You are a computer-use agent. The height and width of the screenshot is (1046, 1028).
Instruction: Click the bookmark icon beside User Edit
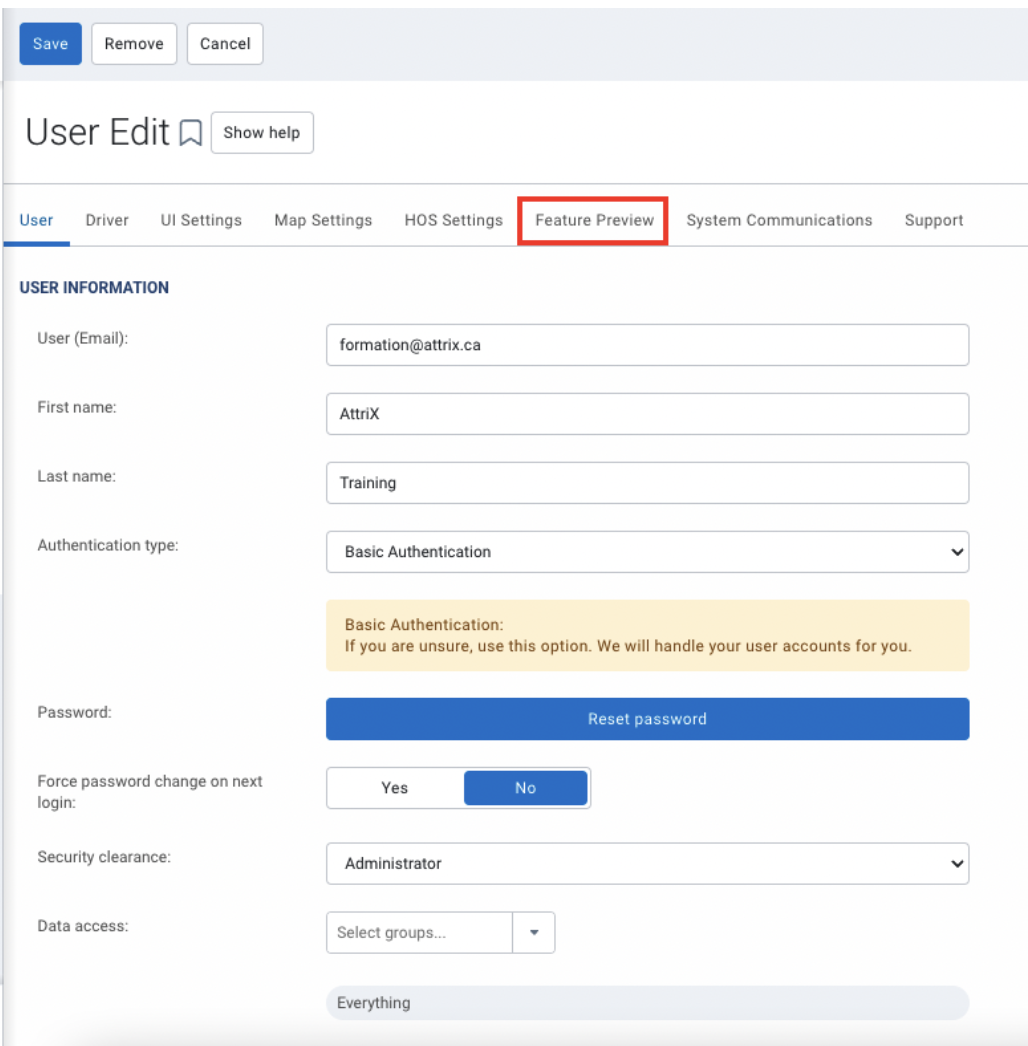point(191,133)
